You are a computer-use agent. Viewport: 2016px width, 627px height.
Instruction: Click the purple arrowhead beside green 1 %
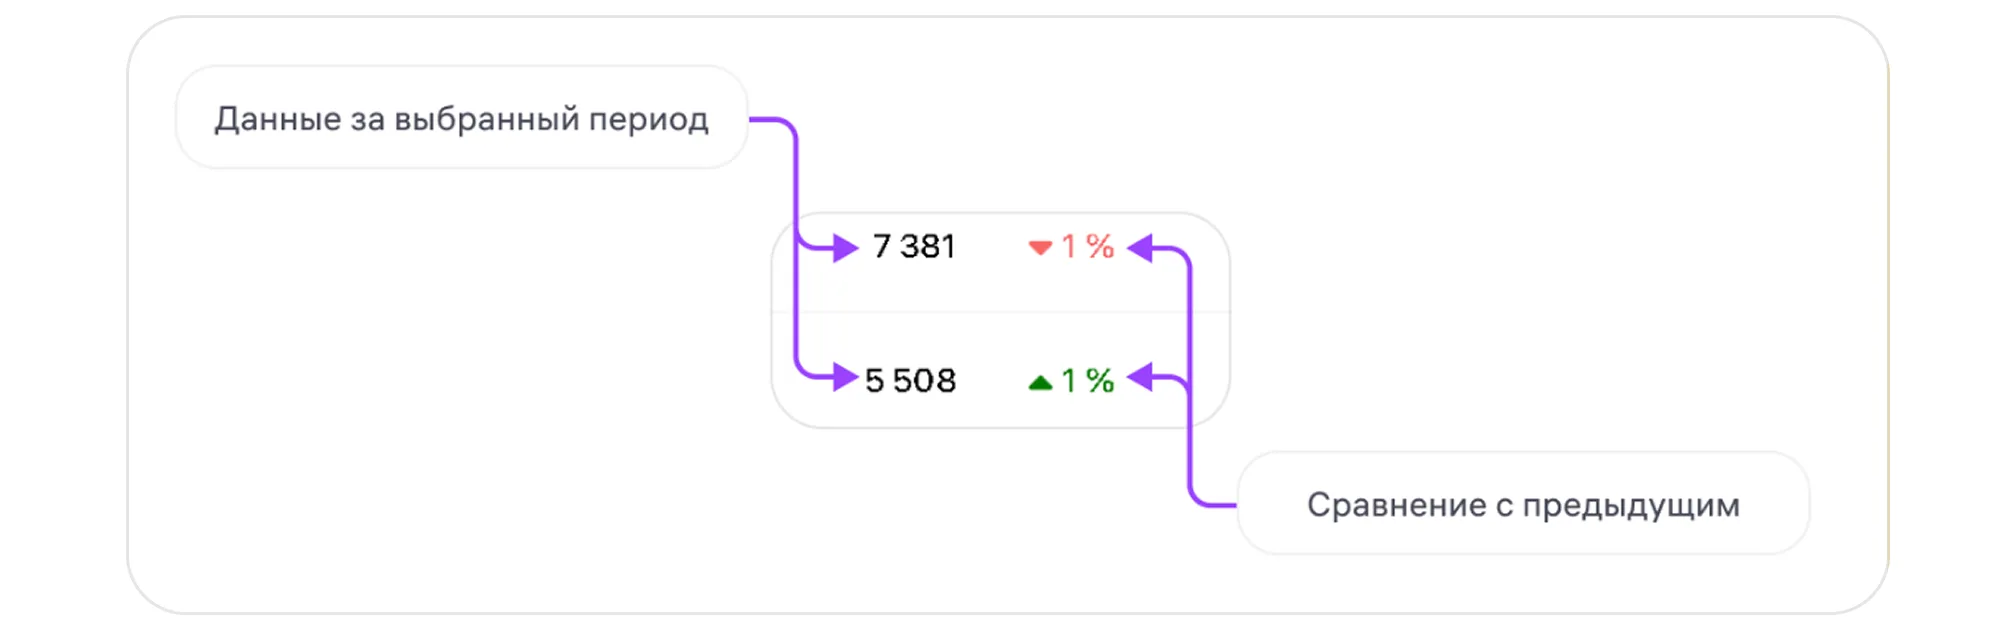tap(1140, 378)
